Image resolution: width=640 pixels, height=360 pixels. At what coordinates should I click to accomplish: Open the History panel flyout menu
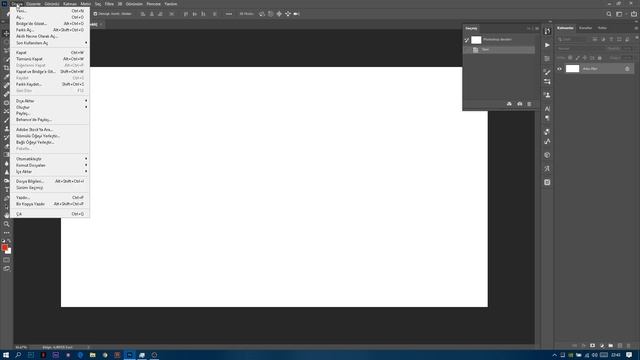tap(537, 29)
